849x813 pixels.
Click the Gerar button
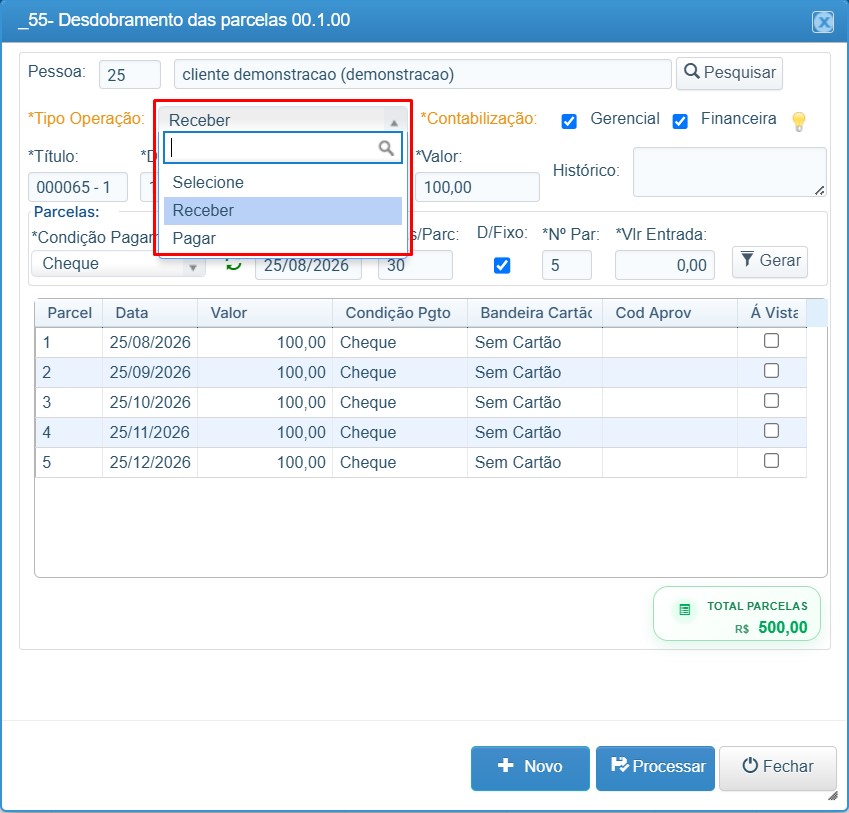769,261
